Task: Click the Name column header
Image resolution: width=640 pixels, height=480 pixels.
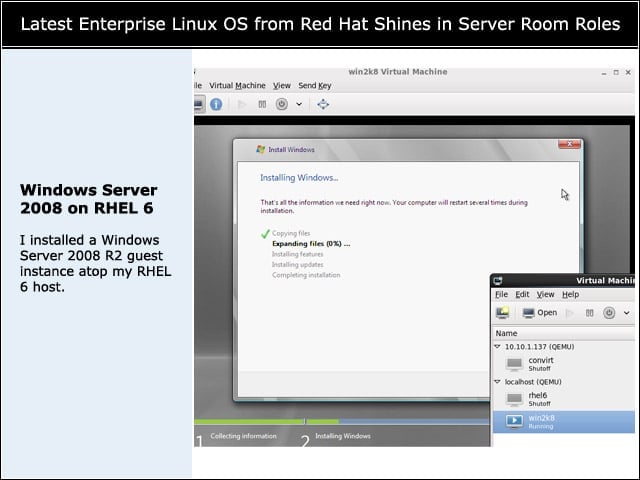Action: 564,333
